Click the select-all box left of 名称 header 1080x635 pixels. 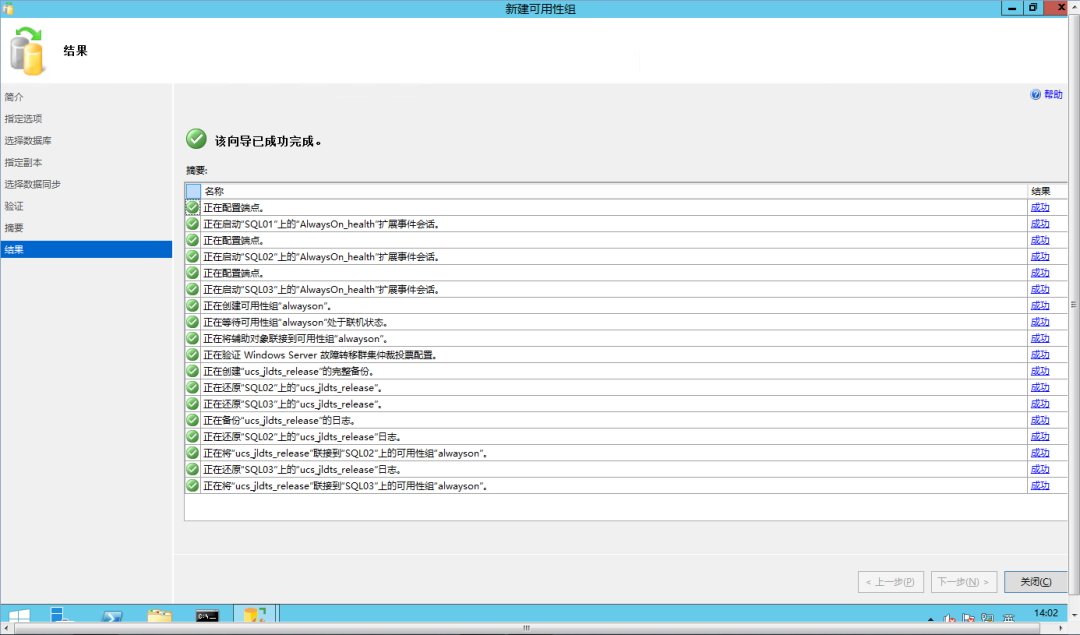(193, 191)
